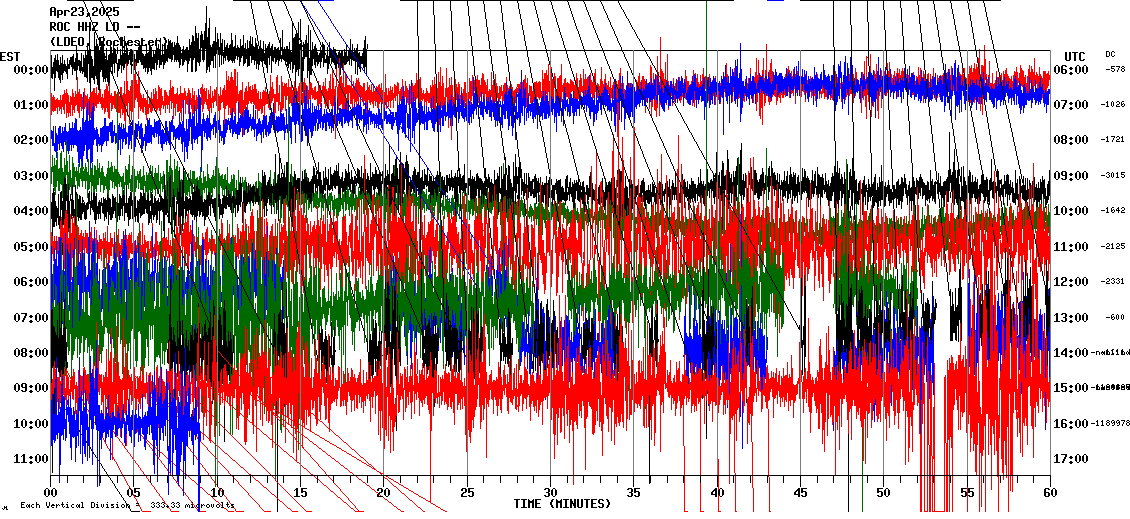Image resolution: width=1130 pixels, height=519 pixels.
Task: Click the 17:00 UTC time label
Action: [x=1071, y=459]
